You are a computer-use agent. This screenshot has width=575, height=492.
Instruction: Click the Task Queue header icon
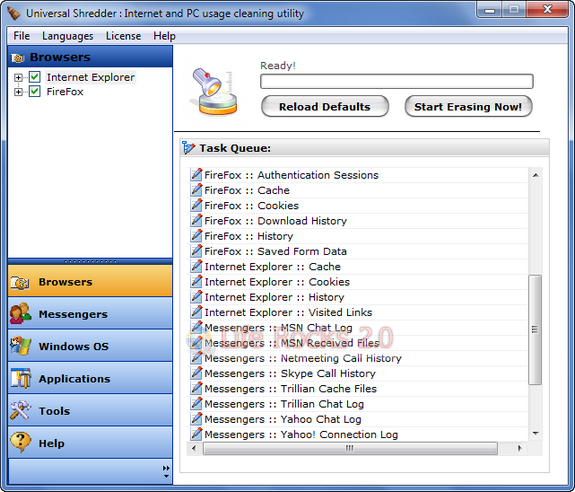tap(188, 148)
